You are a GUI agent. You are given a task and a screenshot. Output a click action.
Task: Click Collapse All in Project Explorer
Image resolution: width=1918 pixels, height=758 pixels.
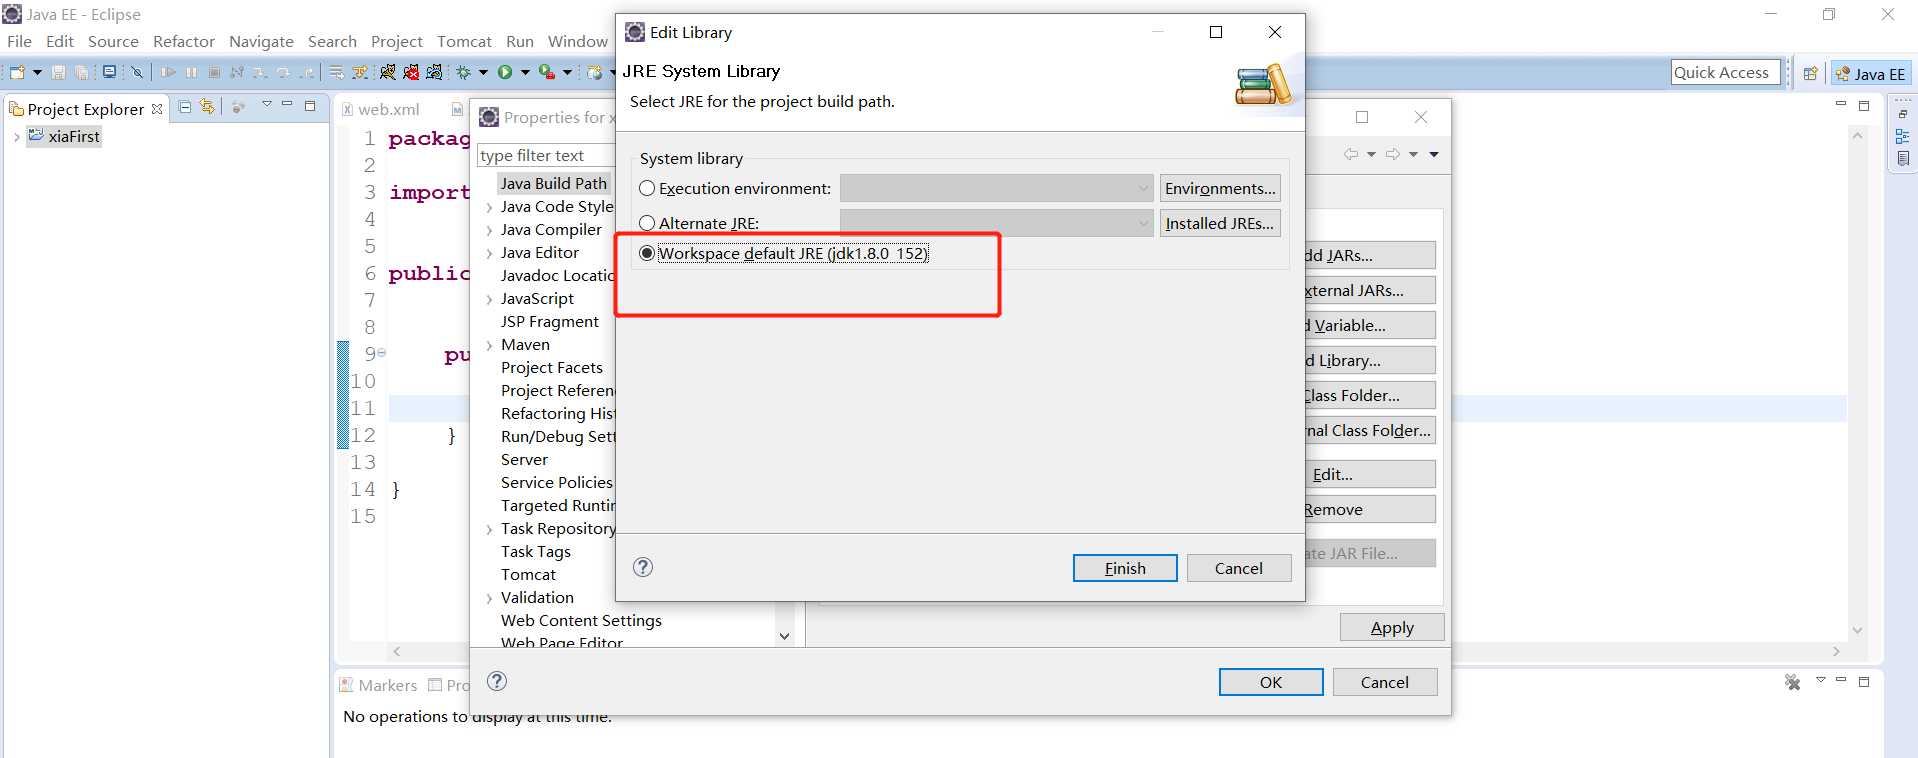(x=185, y=107)
